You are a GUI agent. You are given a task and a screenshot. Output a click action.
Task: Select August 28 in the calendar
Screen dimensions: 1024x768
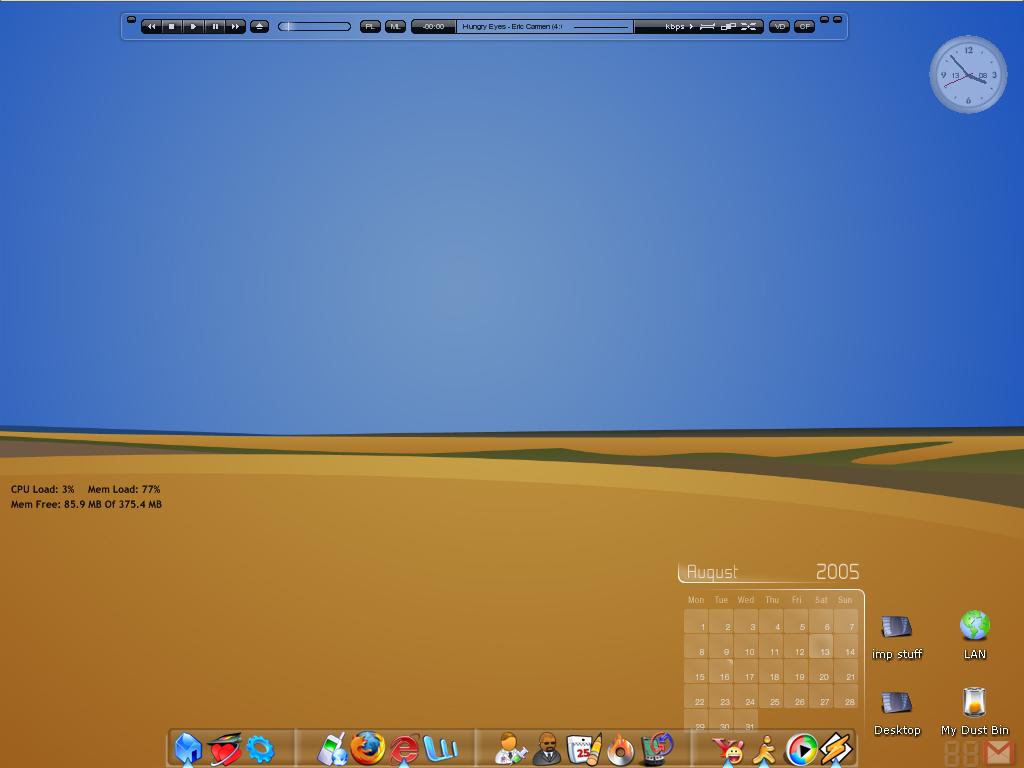pos(846,696)
